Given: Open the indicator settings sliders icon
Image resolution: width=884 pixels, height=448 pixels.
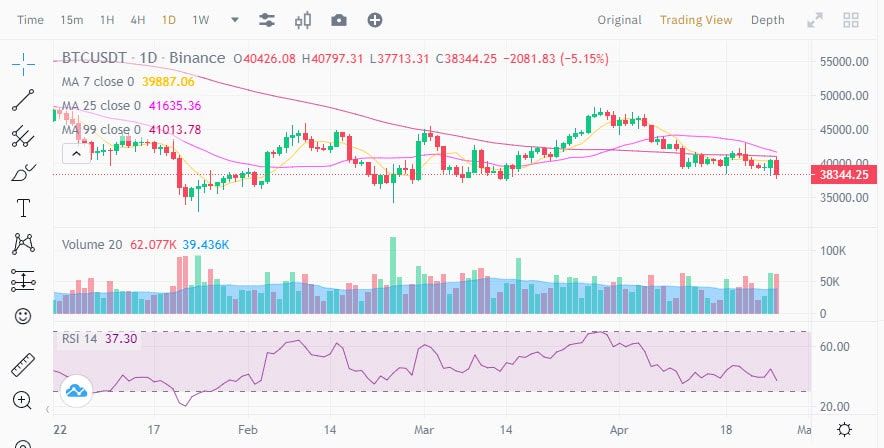Looking at the screenshot, I should coord(267,20).
